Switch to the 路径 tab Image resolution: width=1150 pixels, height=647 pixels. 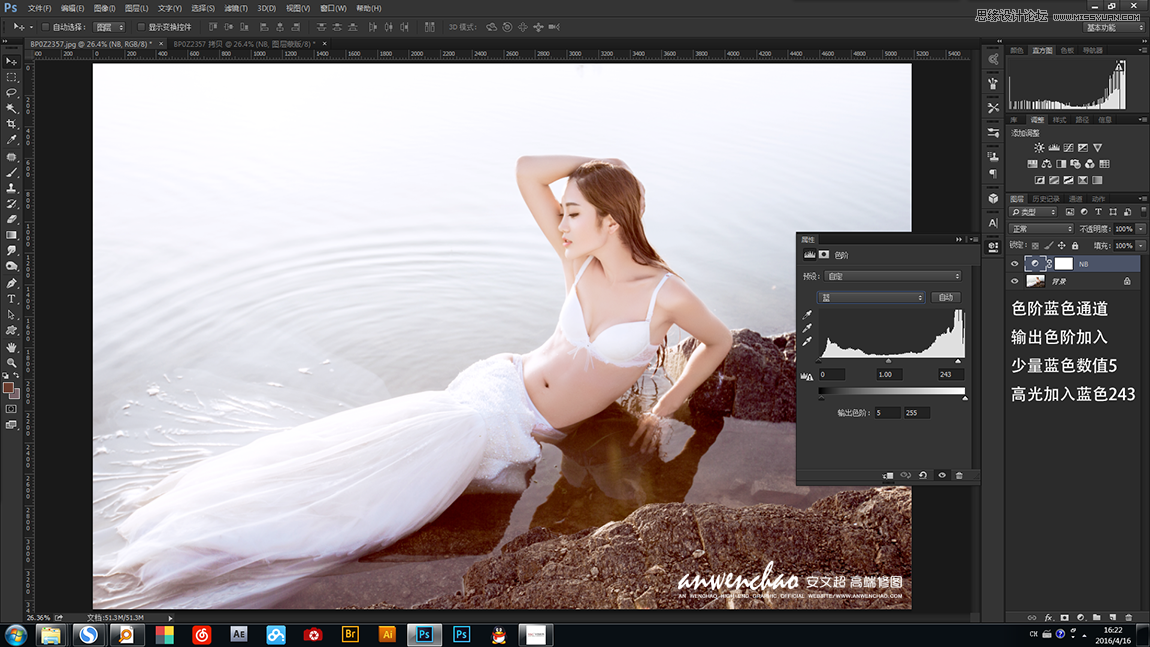click(1082, 120)
